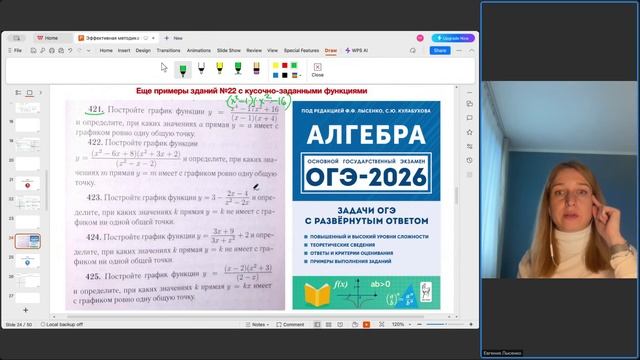Select the purple-tipped pen tool
The image size is (640, 360).
coord(256,68)
